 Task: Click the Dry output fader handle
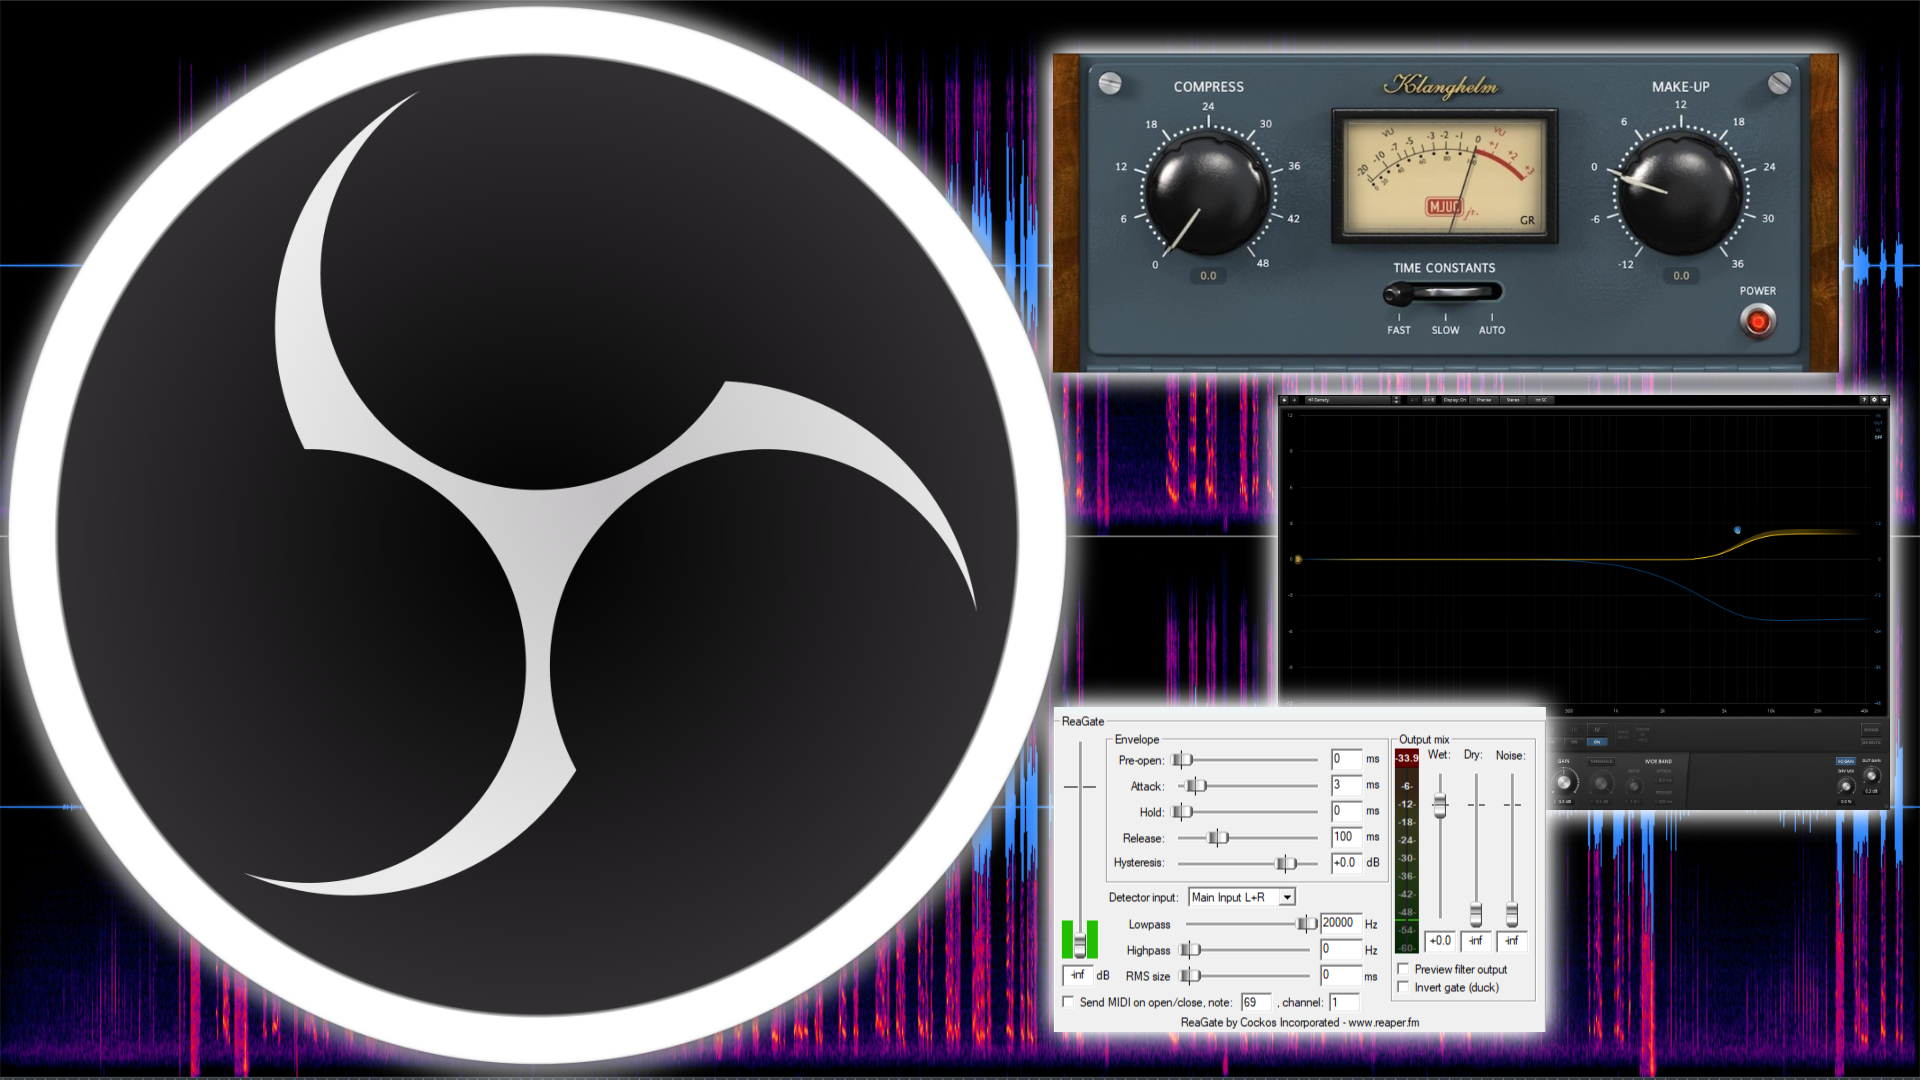tap(1476, 914)
